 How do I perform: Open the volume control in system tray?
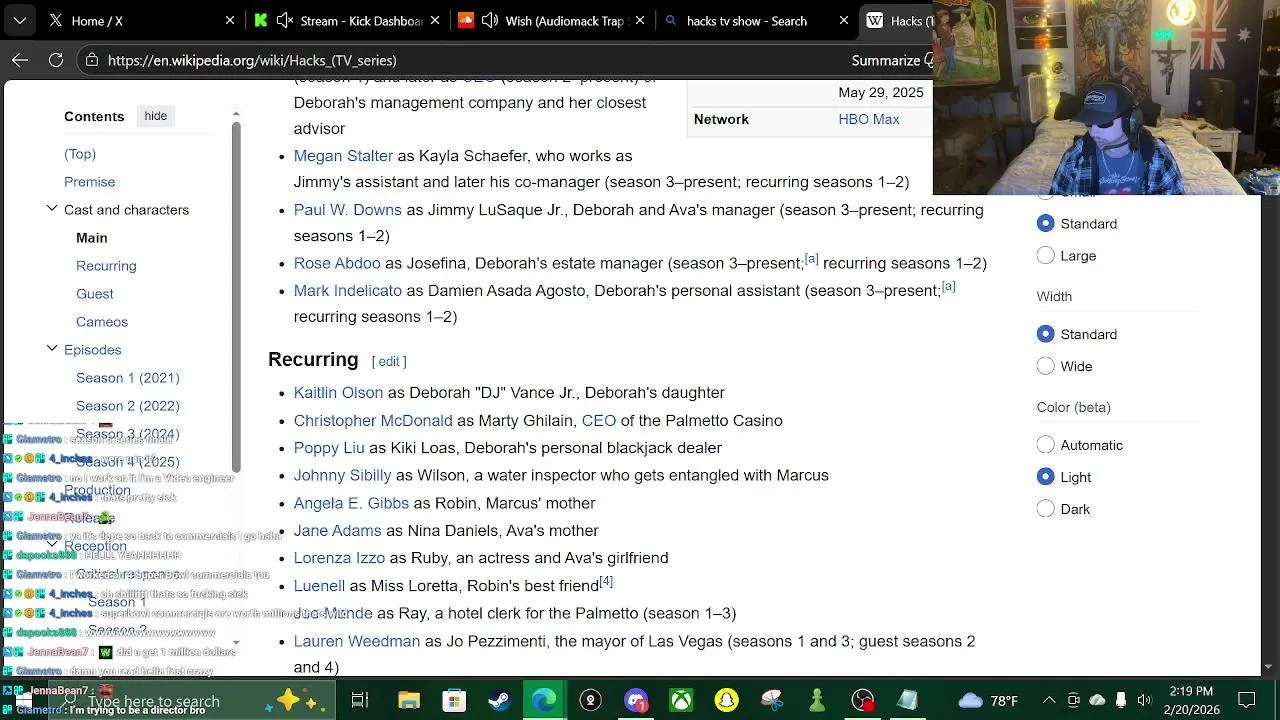coord(1144,700)
